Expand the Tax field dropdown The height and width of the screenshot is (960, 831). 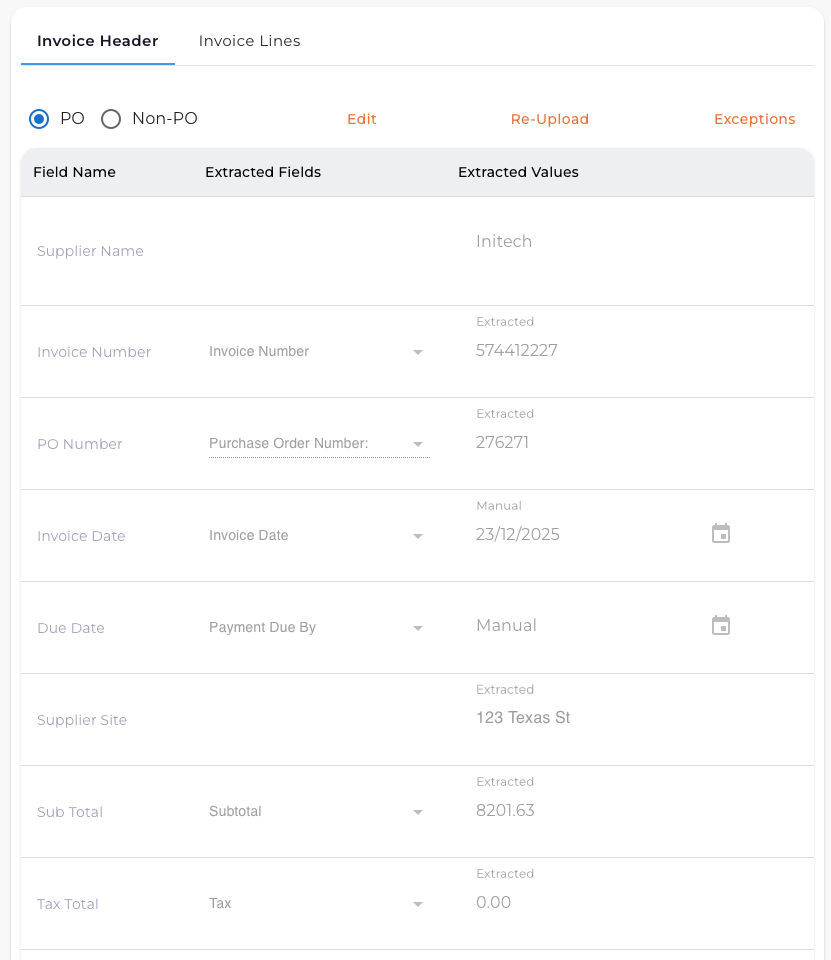418,903
